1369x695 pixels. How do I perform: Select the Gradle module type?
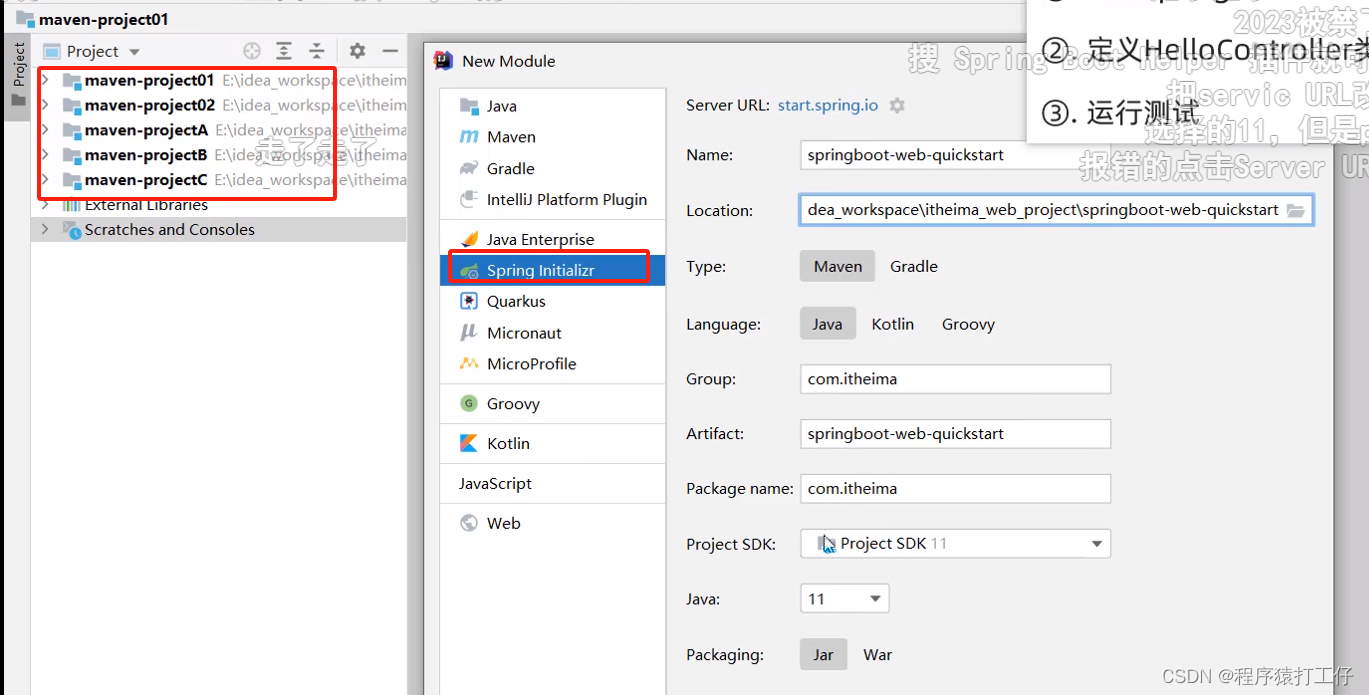pos(553,168)
